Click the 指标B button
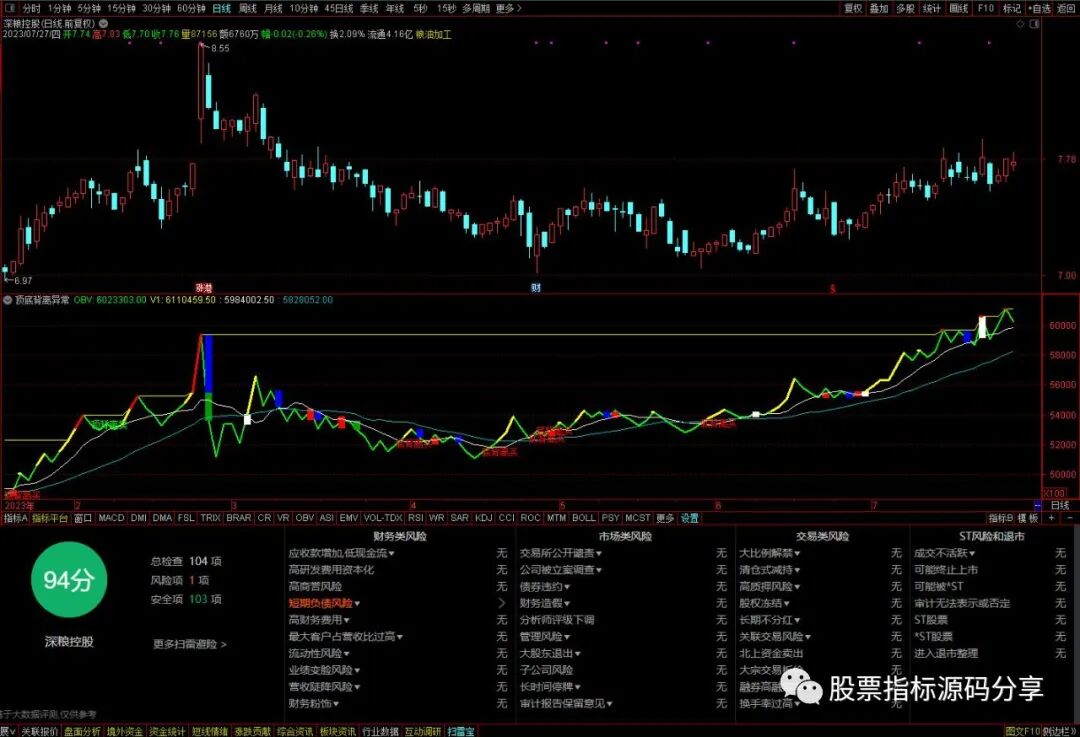1080x737 pixels. click(x=1001, y=518)
